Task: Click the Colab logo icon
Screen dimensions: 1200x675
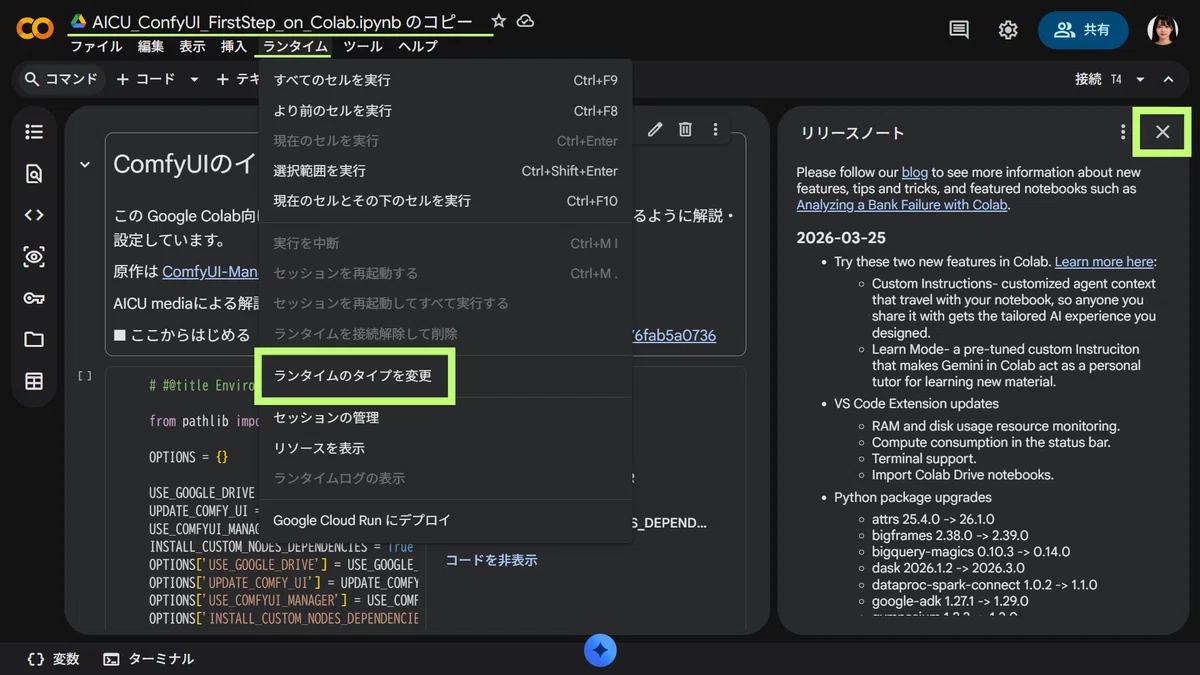Action: point(35,29)
